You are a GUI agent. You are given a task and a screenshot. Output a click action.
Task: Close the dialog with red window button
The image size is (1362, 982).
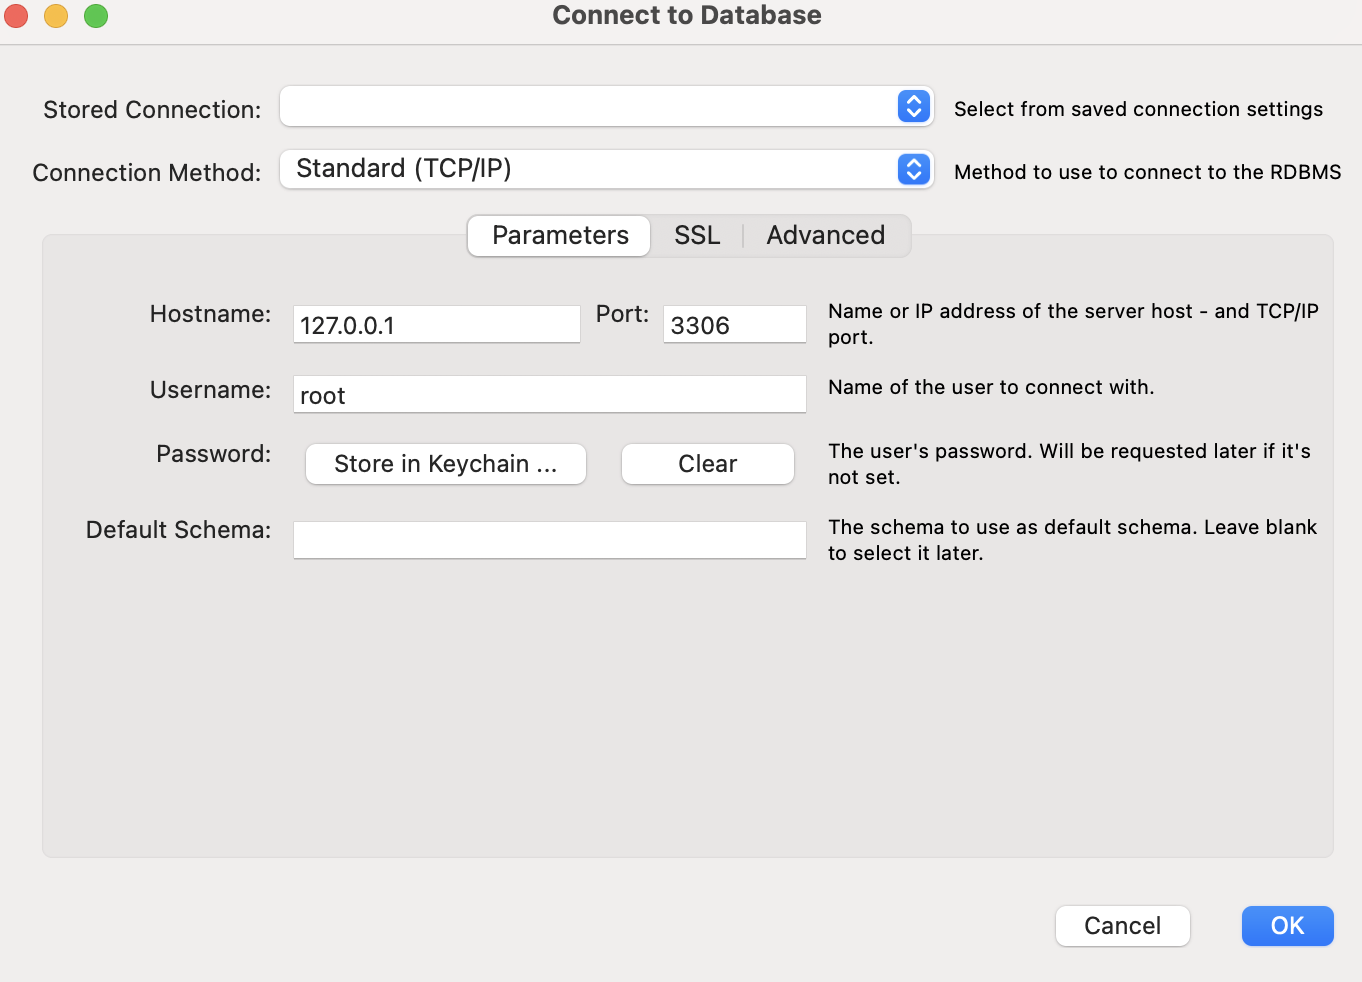coord(16,16)
